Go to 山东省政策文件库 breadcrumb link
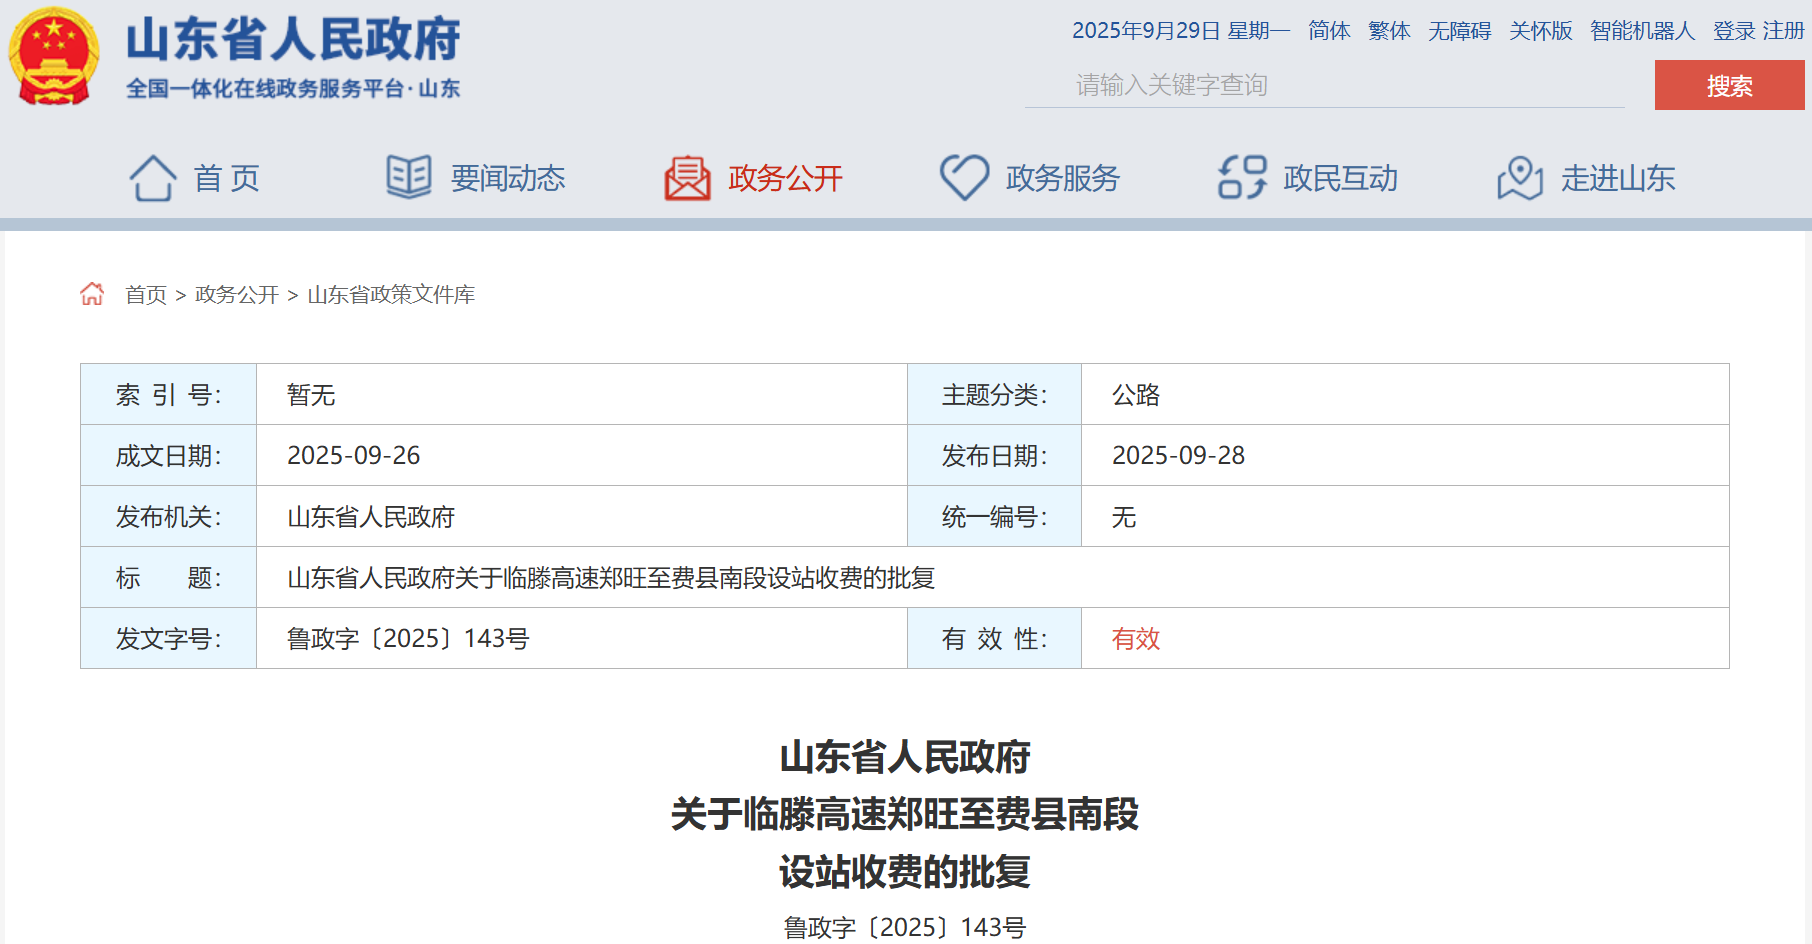 (391, 295)
